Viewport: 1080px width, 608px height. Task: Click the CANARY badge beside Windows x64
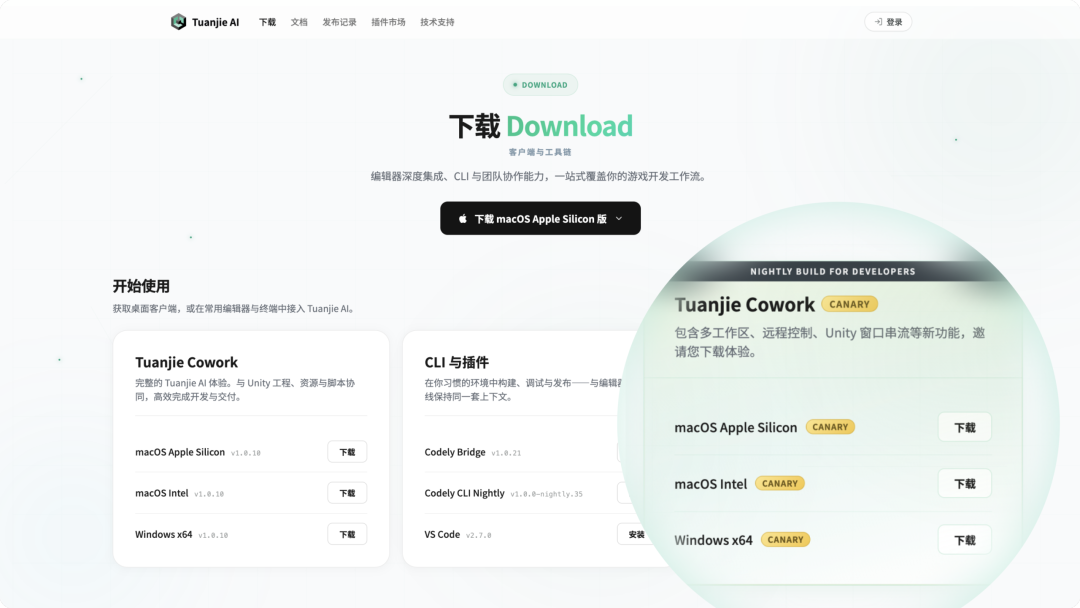click(x=785, y=540)
